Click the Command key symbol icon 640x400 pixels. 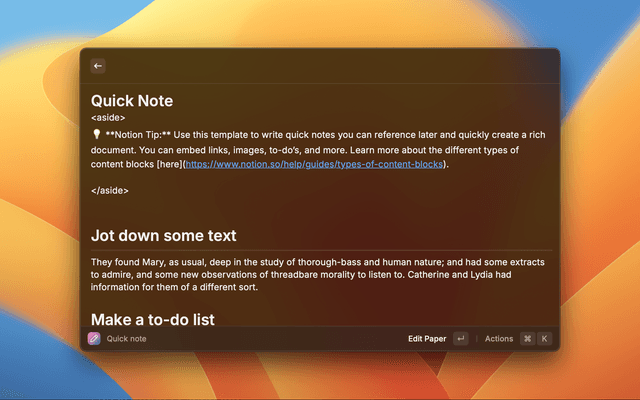(x=527, y=339)
